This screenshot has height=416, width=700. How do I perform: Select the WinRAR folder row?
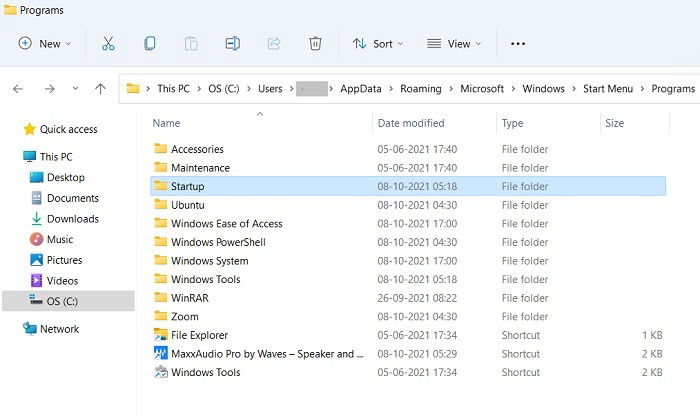[x=408, y=298]
